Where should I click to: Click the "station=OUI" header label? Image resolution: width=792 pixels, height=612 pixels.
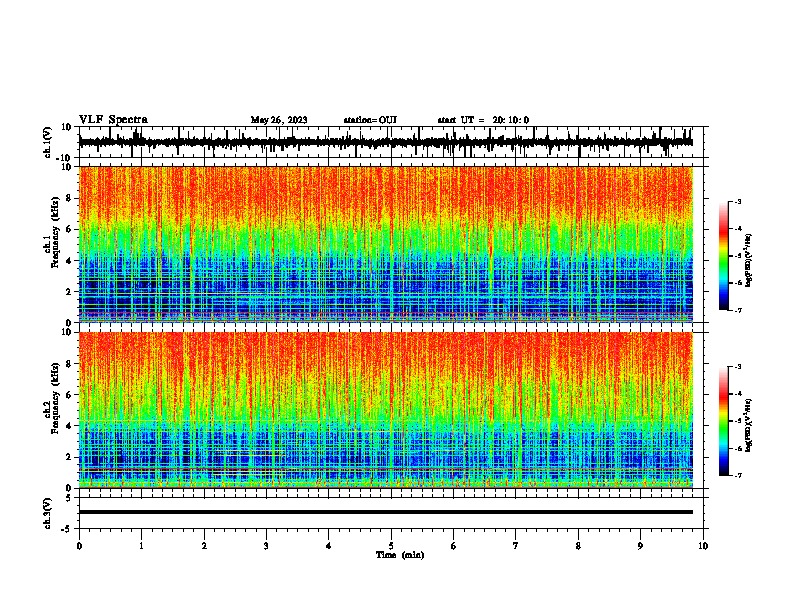[370, 120]
